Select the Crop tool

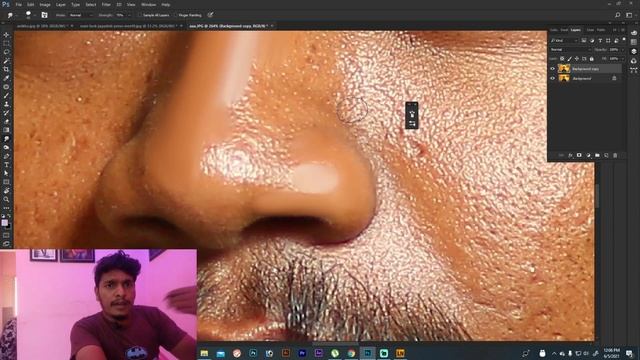6,69
